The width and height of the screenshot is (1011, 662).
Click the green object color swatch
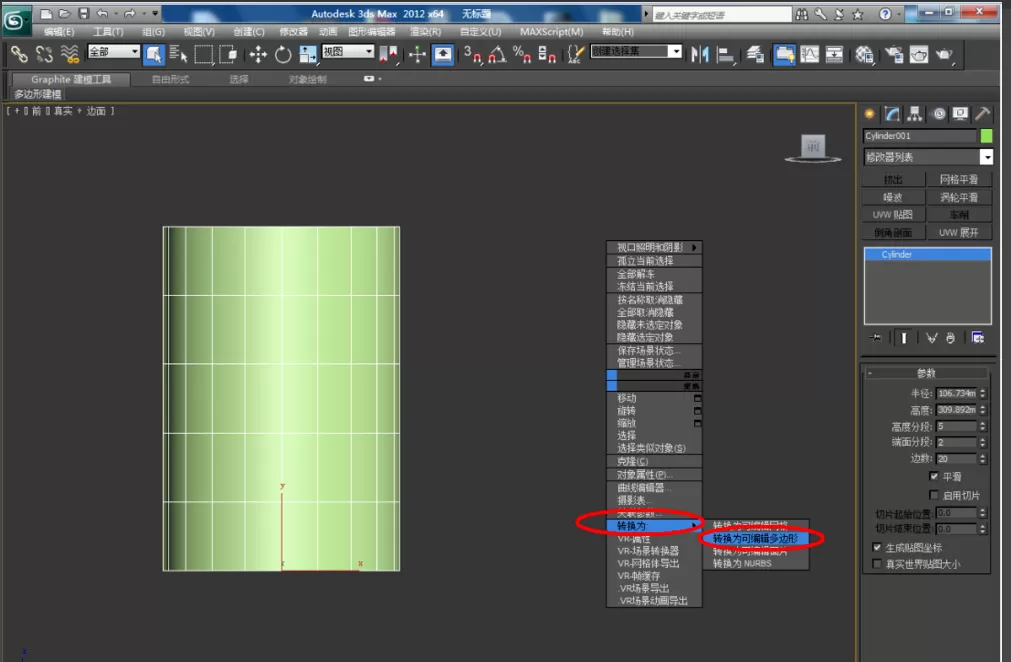click(986, 135)
